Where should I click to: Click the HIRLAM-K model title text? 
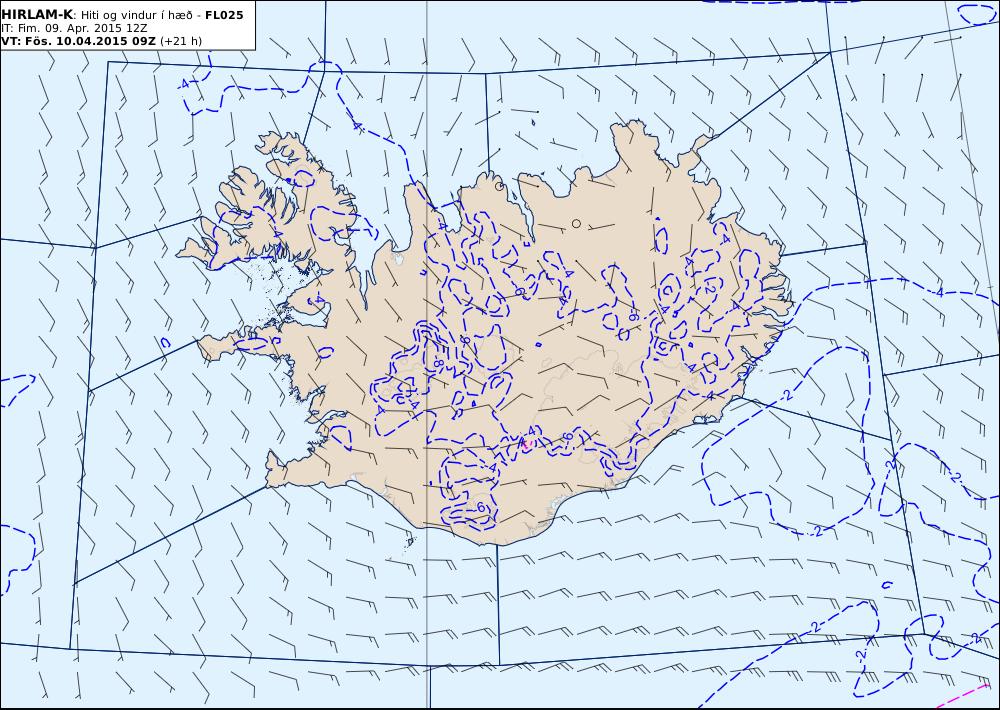click(37, 15)
